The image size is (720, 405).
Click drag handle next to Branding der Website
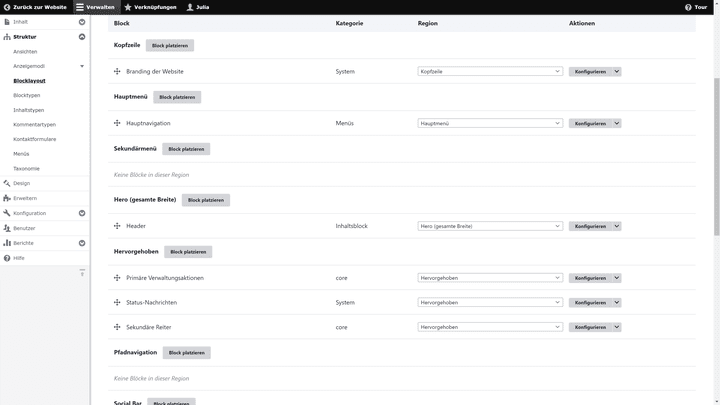[117, 72]
